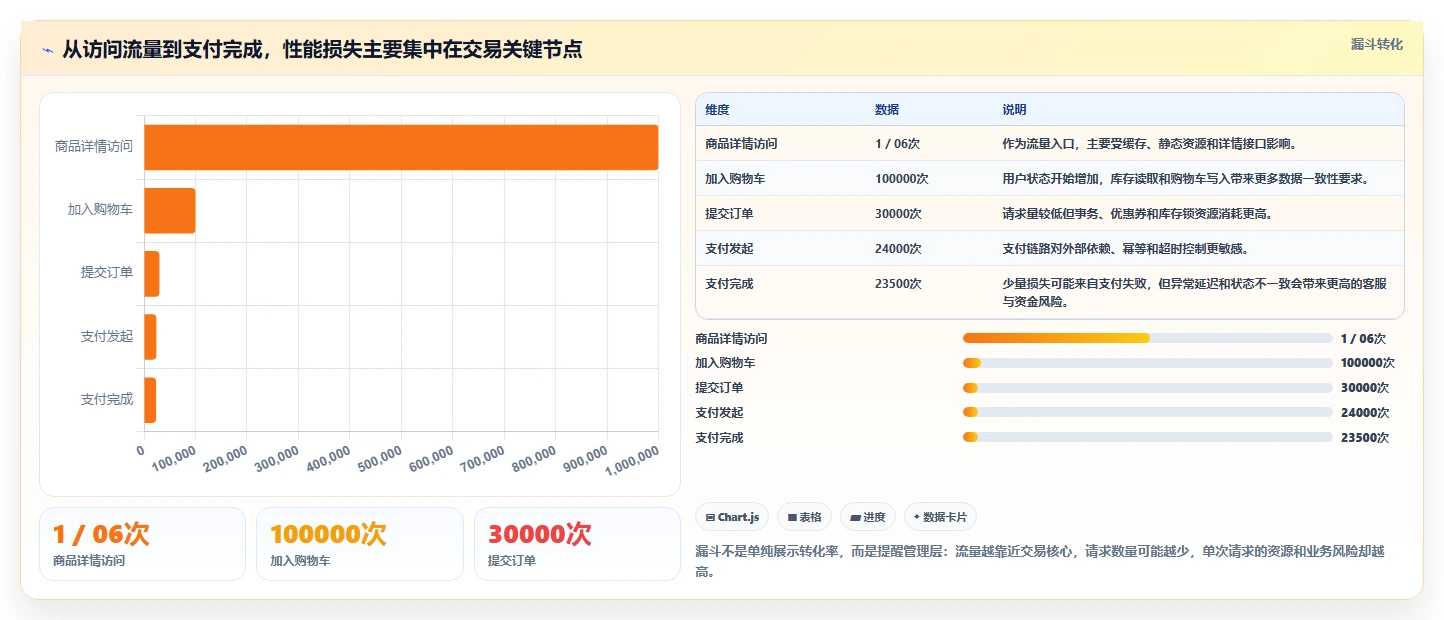Open the red 30000次 data card

[577, 544]
